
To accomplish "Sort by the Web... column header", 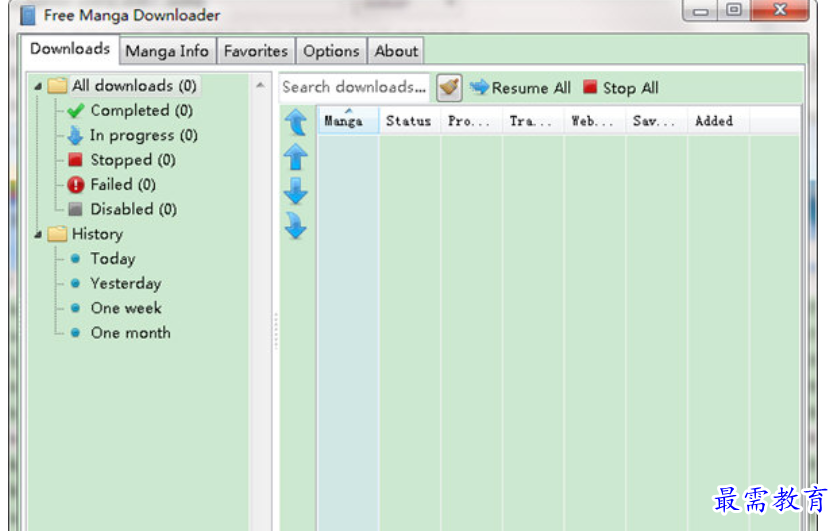I will pyautogui.click(x=595, y=120).
